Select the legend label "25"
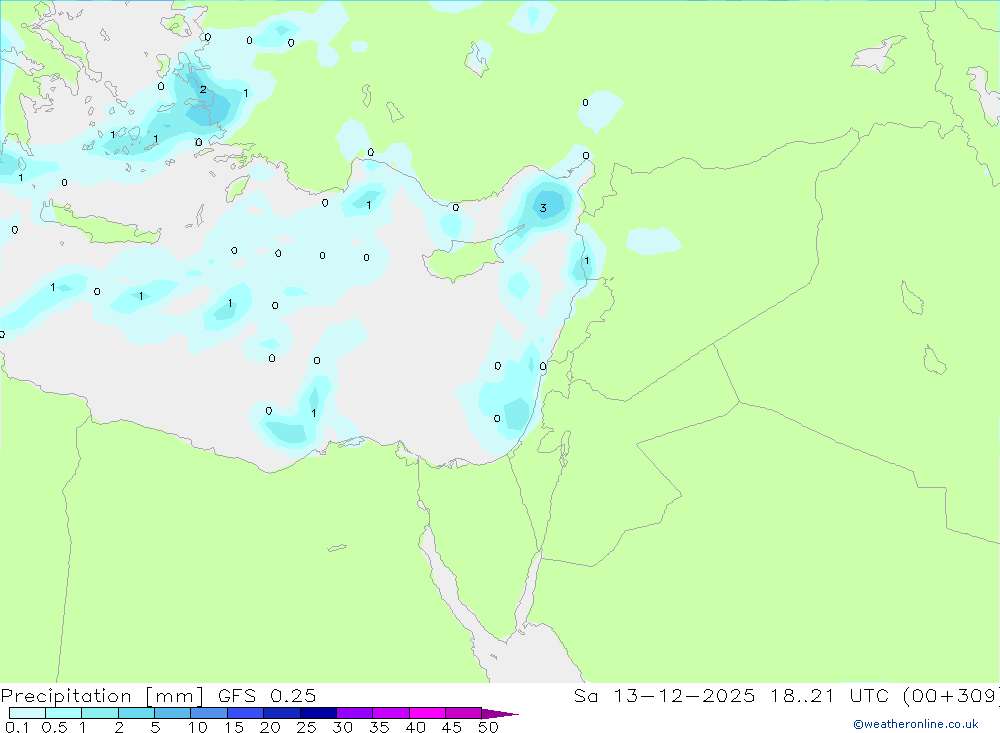Viewport: 1000px width, 733px height. coord(306,727)
